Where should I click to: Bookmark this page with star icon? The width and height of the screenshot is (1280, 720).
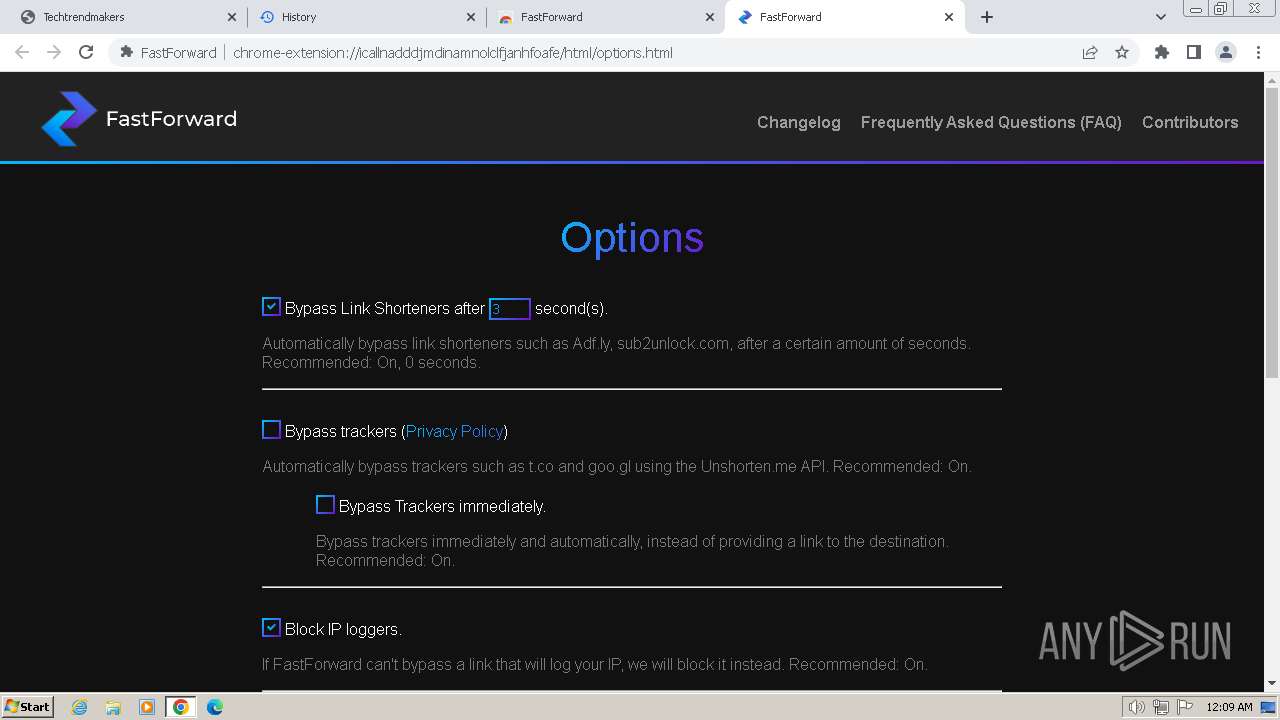point(1122,52)
